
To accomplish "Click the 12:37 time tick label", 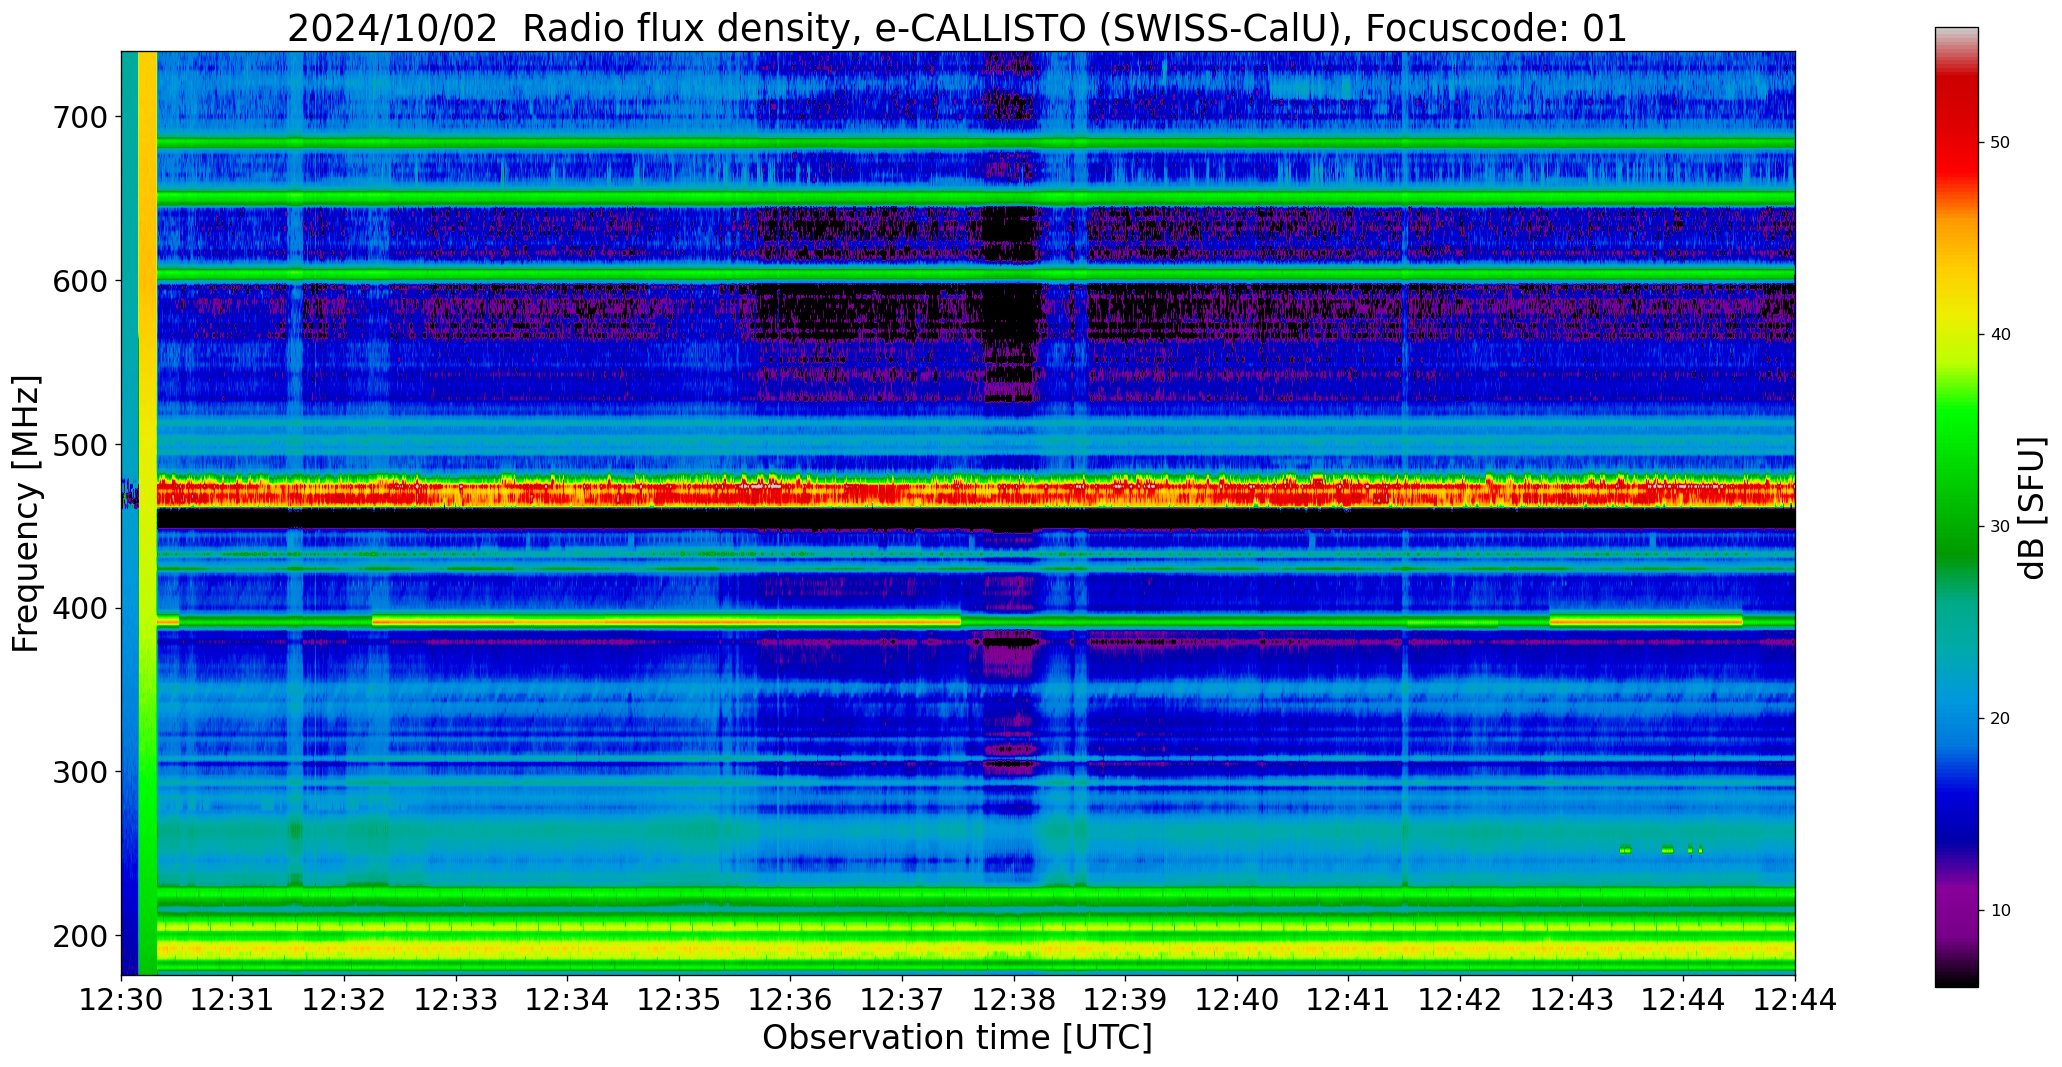I will (903, 1000).
